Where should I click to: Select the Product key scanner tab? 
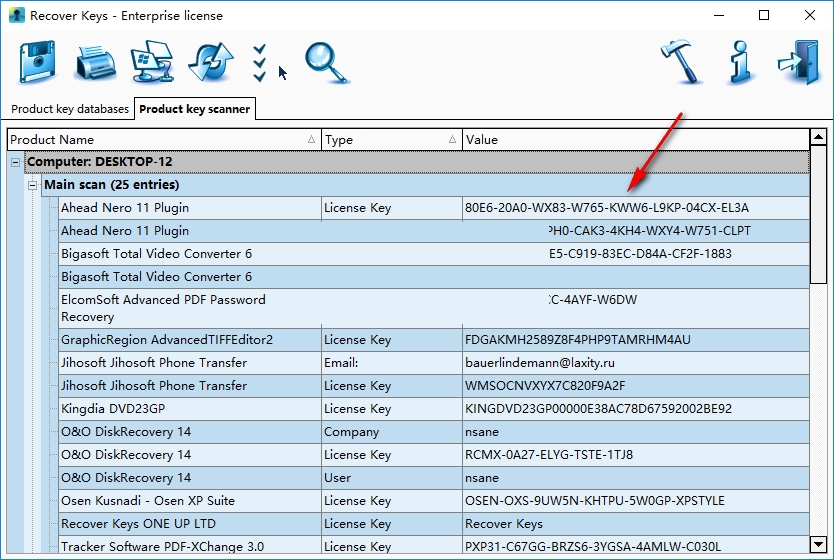click(195, 109)
